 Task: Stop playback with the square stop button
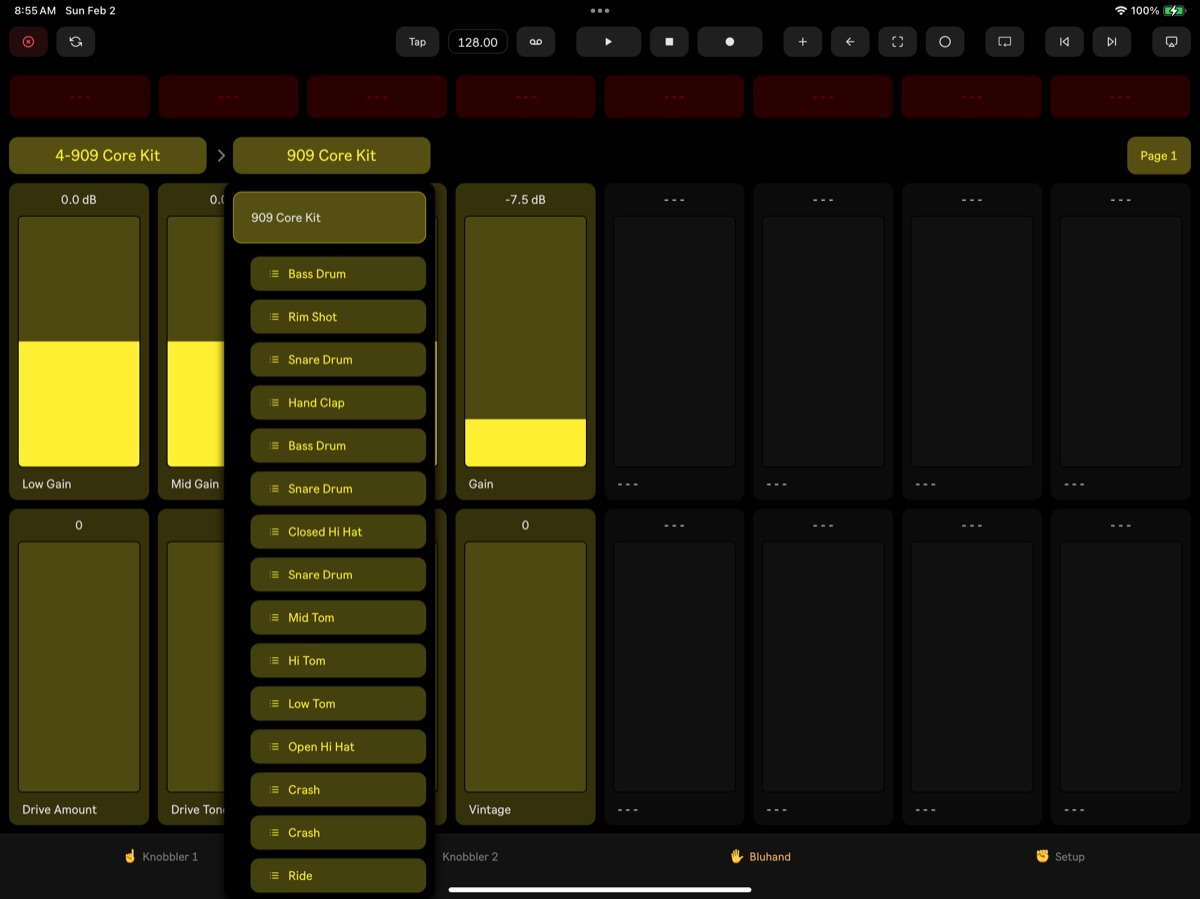tap(669, 42)
